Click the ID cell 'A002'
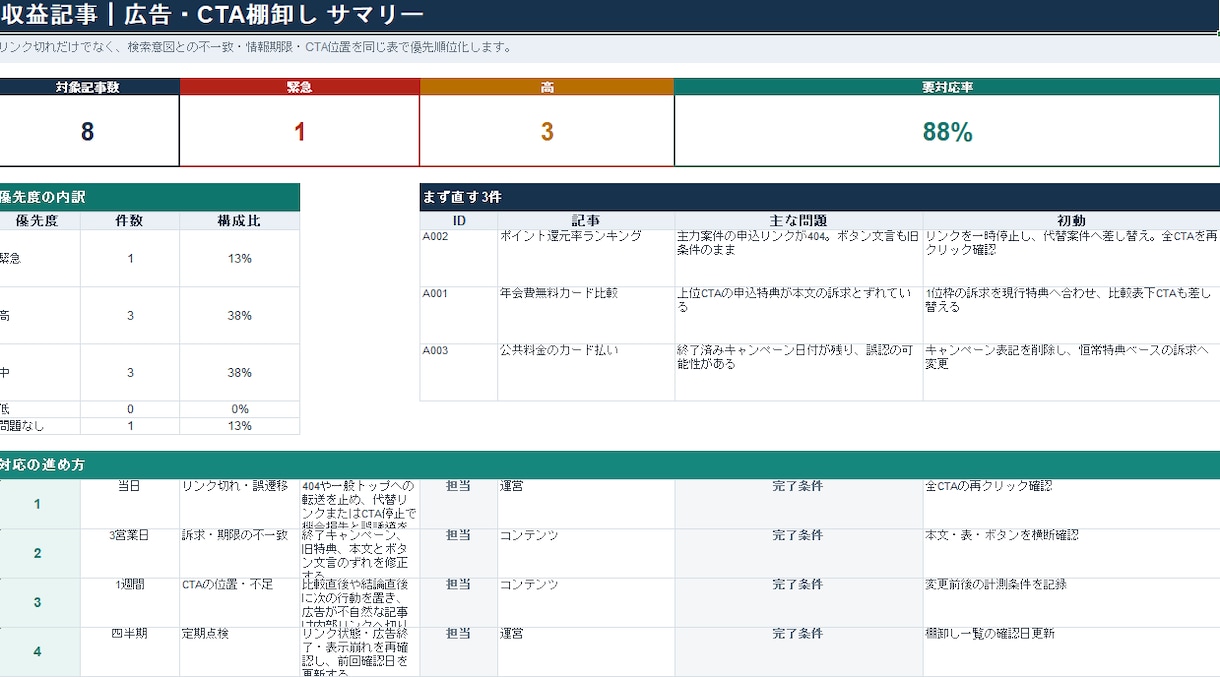Image resolution: width=1220 pixels, height=677 pixels. pos(459,259)
